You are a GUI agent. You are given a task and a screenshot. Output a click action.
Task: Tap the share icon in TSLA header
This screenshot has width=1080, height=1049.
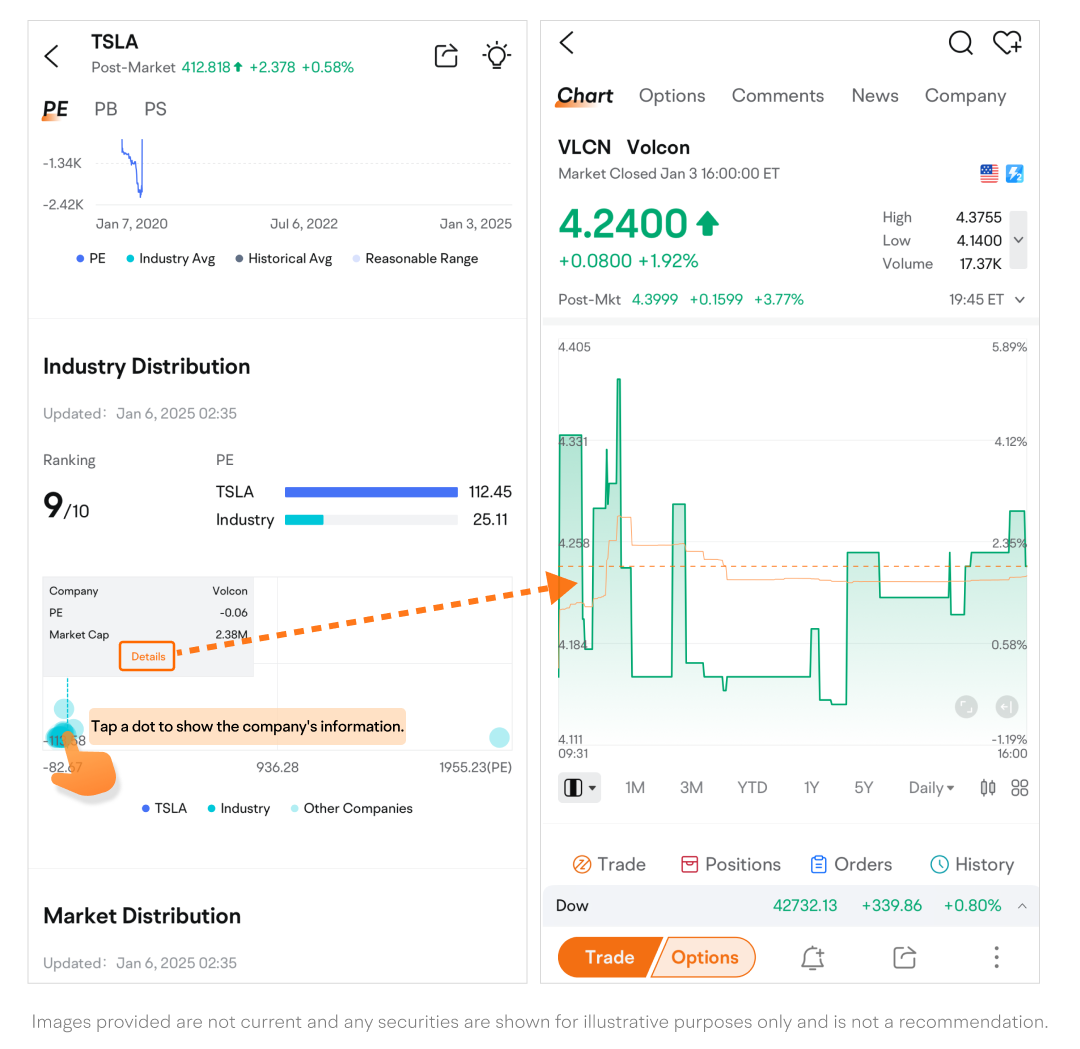click(x=446, y=56)
